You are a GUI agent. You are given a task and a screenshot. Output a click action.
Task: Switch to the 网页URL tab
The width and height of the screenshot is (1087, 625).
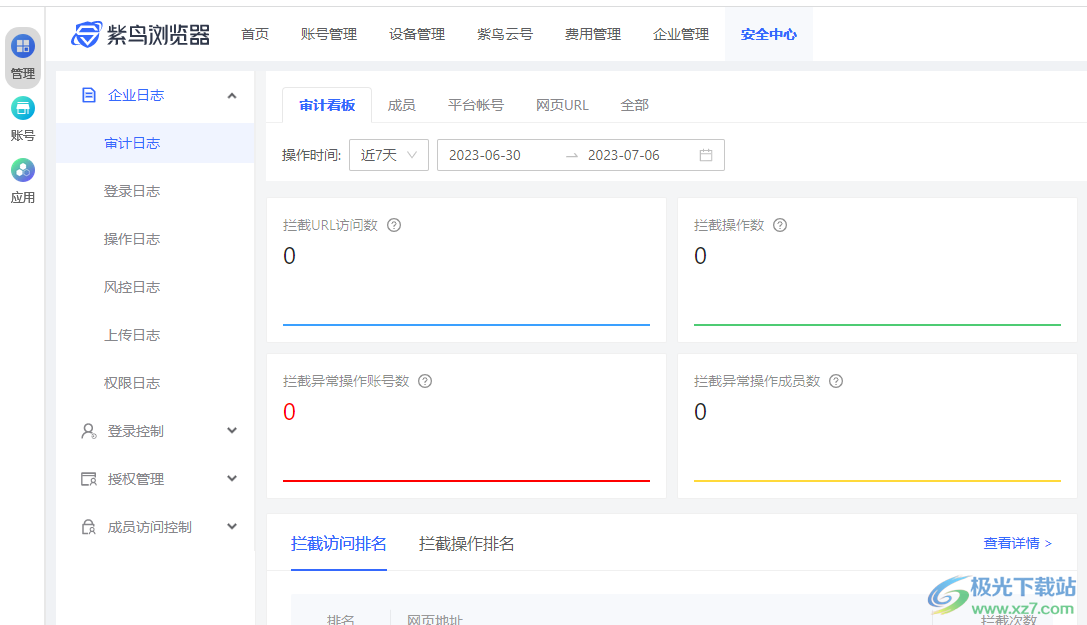[562, 105]
